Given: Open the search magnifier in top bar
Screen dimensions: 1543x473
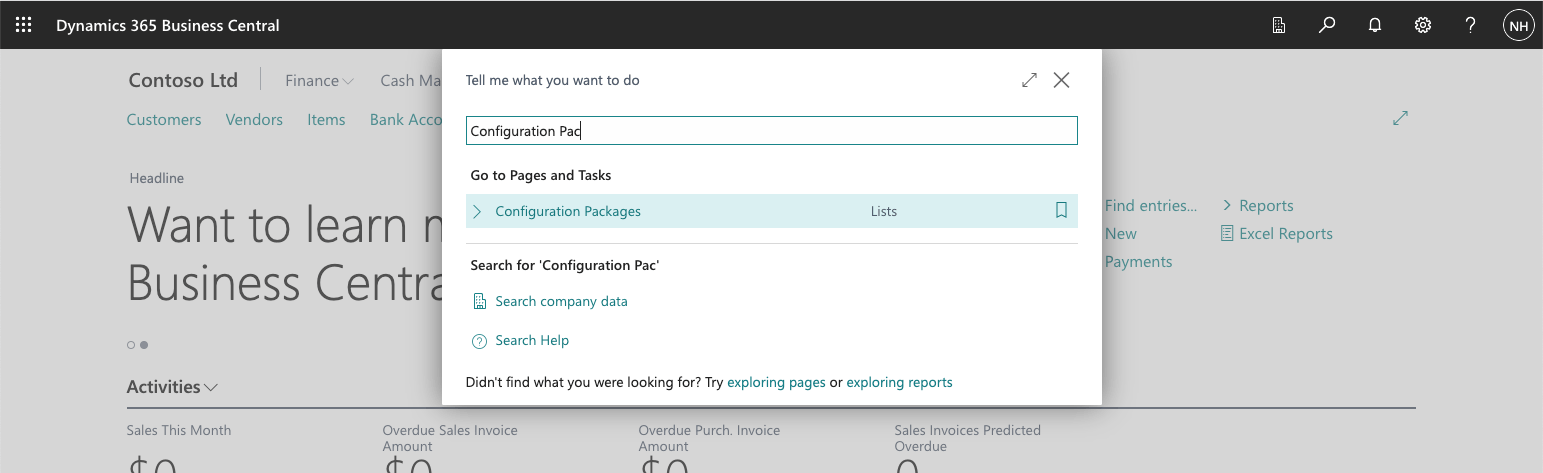Looking at the screenshot, I should [x=1327, y=26].
